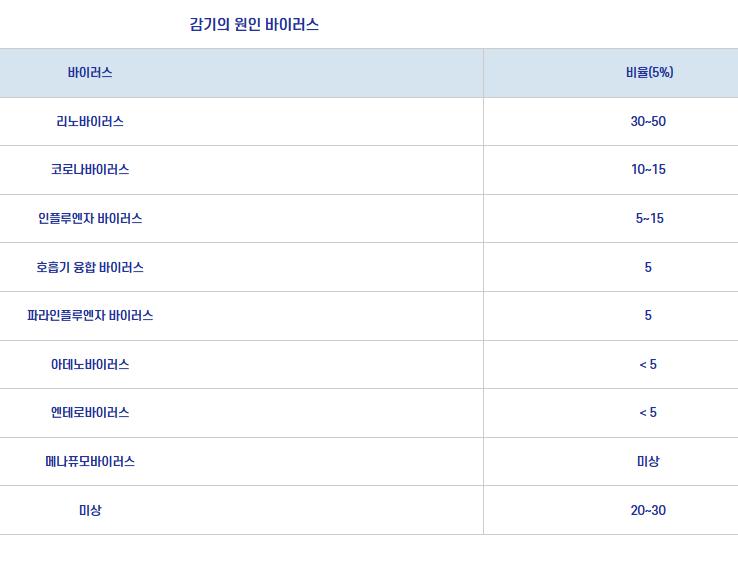Select the 인플루엔자 바이러스 cell
Image resolution: width=738 pixels, height=568 pixels.
[90, 218]
